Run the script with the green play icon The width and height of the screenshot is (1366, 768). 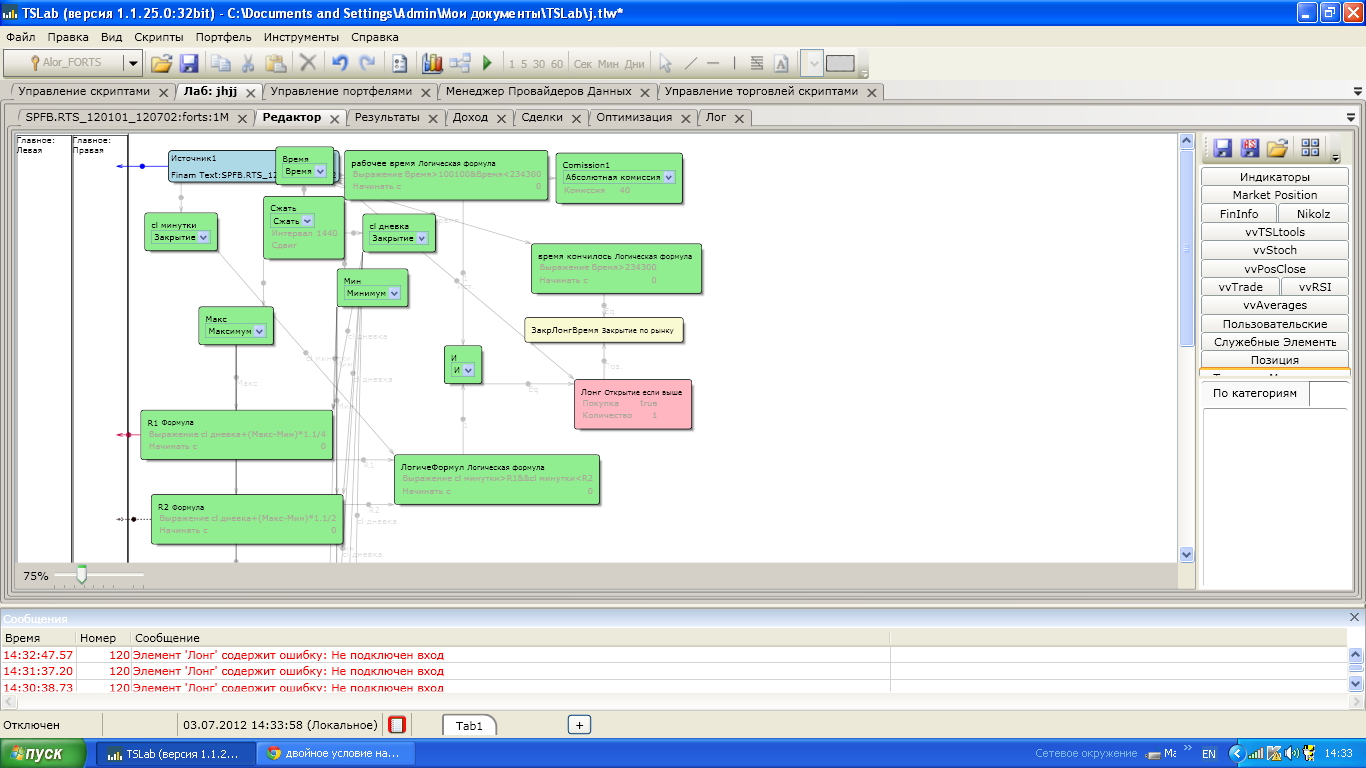[x=487, y=63]
